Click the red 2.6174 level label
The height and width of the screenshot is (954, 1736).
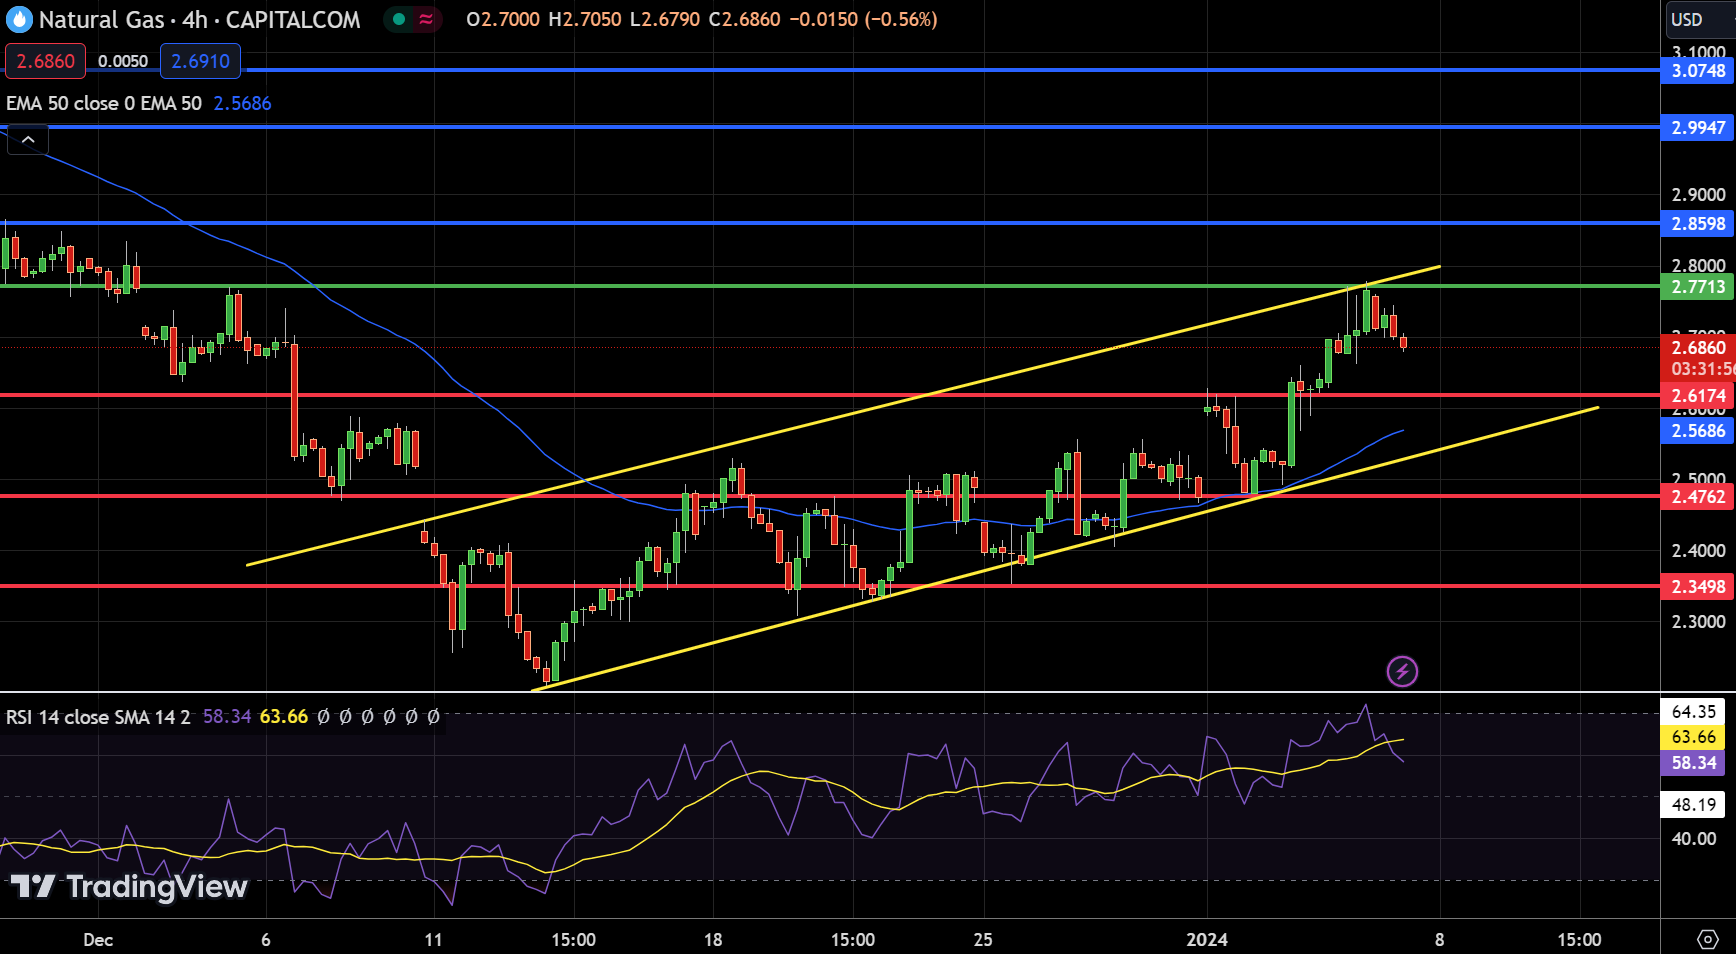[1697, 395]
